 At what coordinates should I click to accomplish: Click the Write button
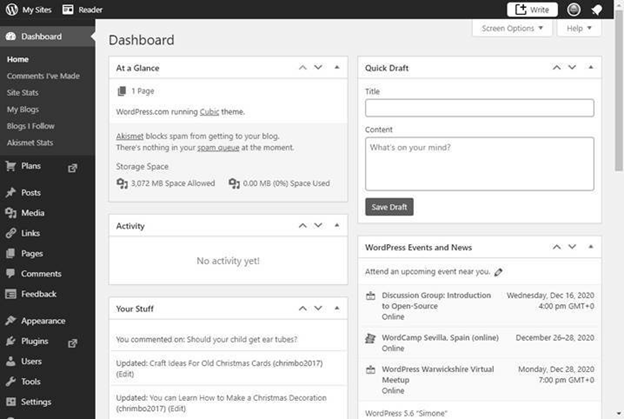pos(532,10)
